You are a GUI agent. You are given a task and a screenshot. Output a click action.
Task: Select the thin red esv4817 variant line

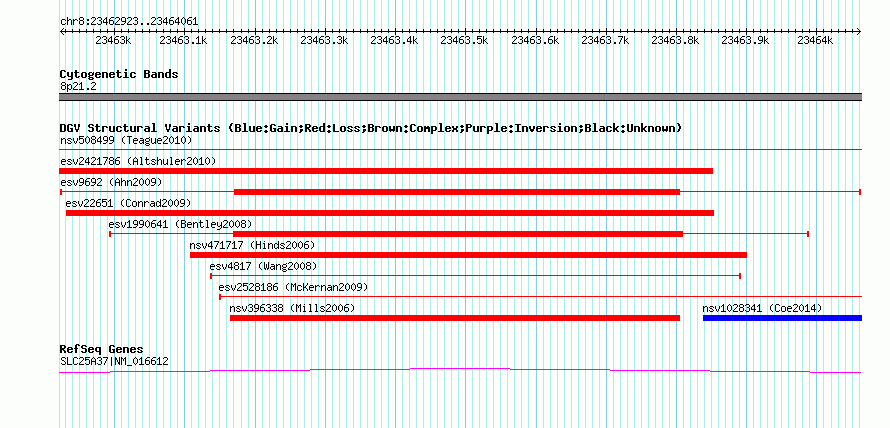click(x=476, y=276)
